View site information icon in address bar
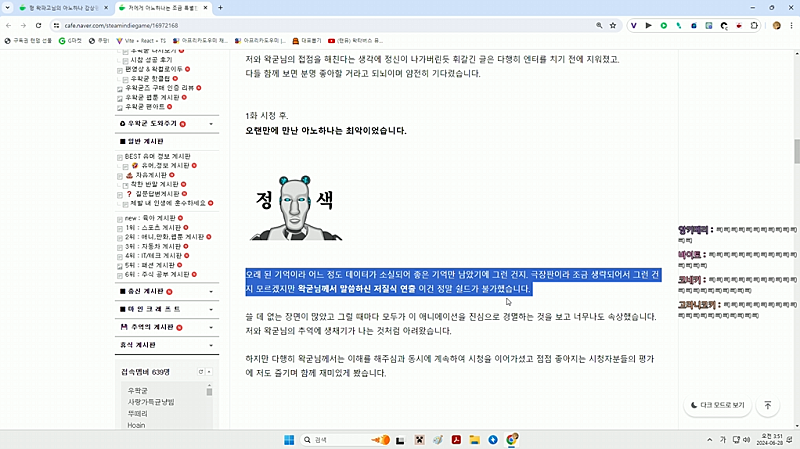The width and height of the screenshot is (800, 449). (x=56, y=26)
